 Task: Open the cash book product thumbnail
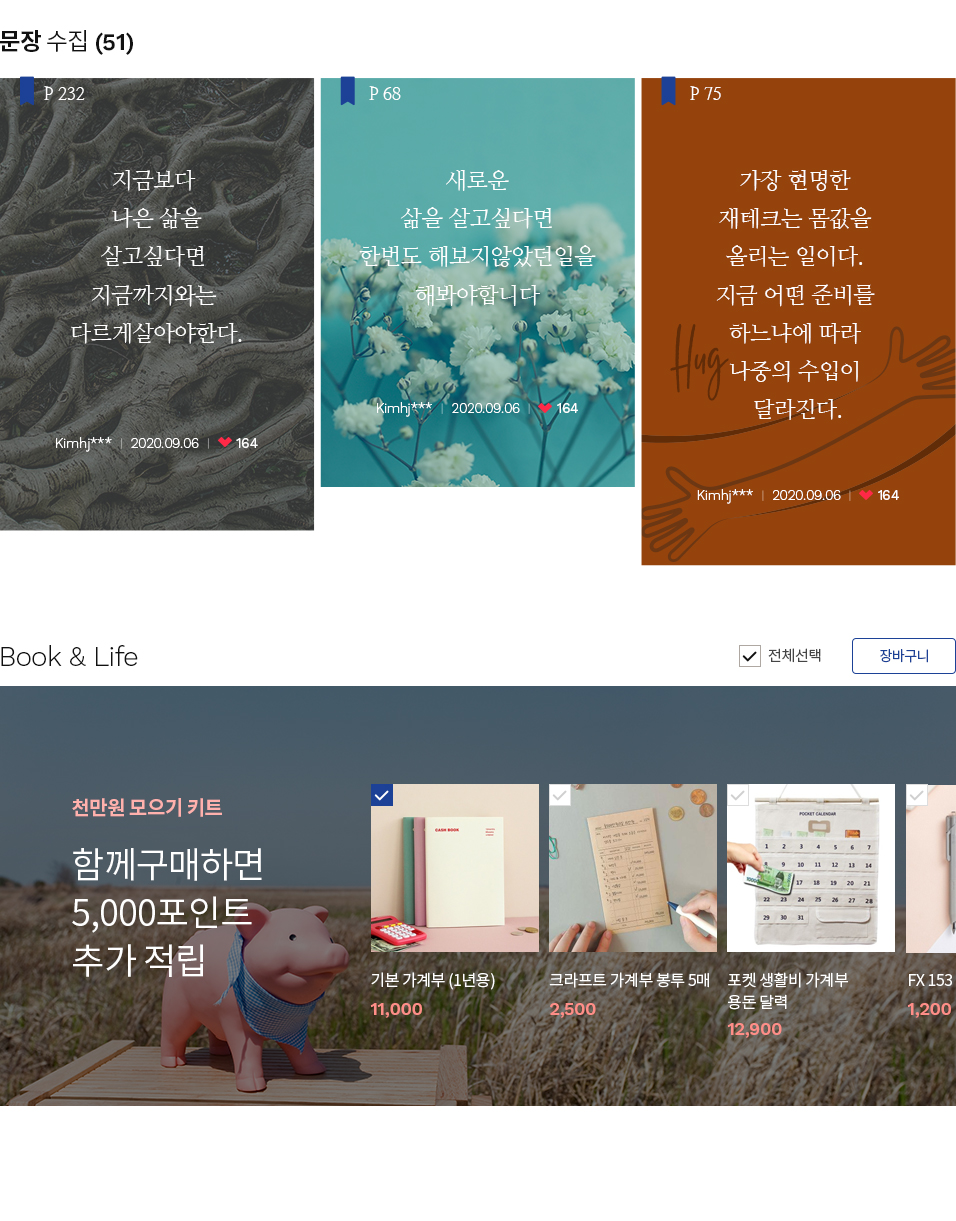455,868
